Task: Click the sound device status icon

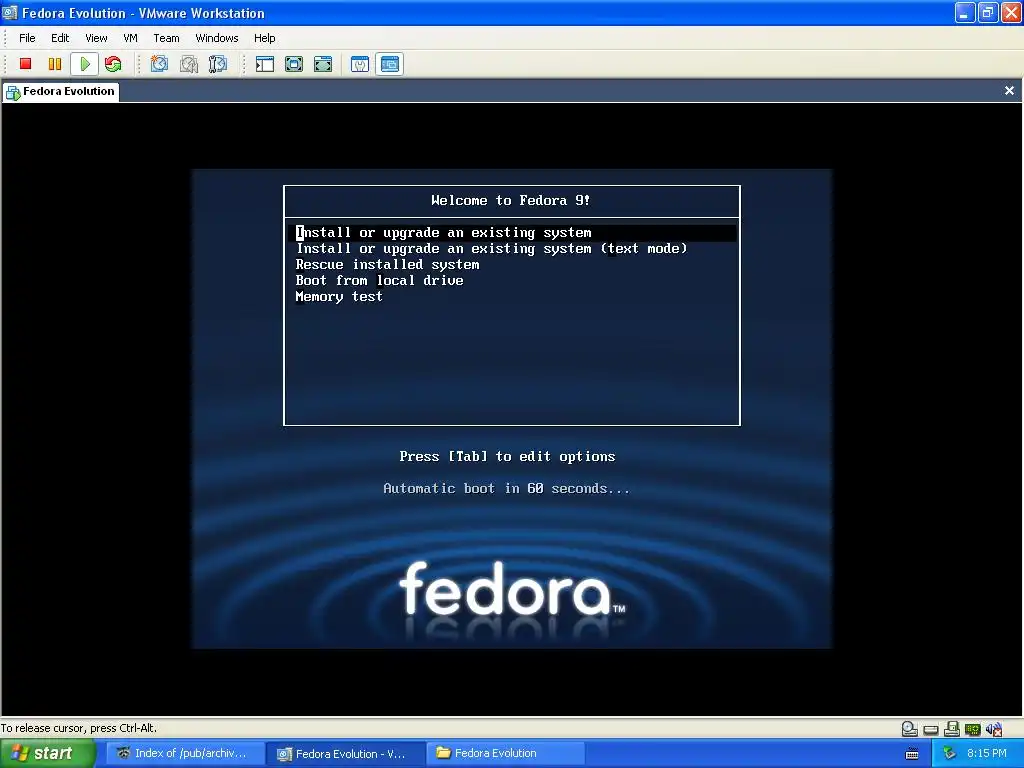Action: coord(994,729)
